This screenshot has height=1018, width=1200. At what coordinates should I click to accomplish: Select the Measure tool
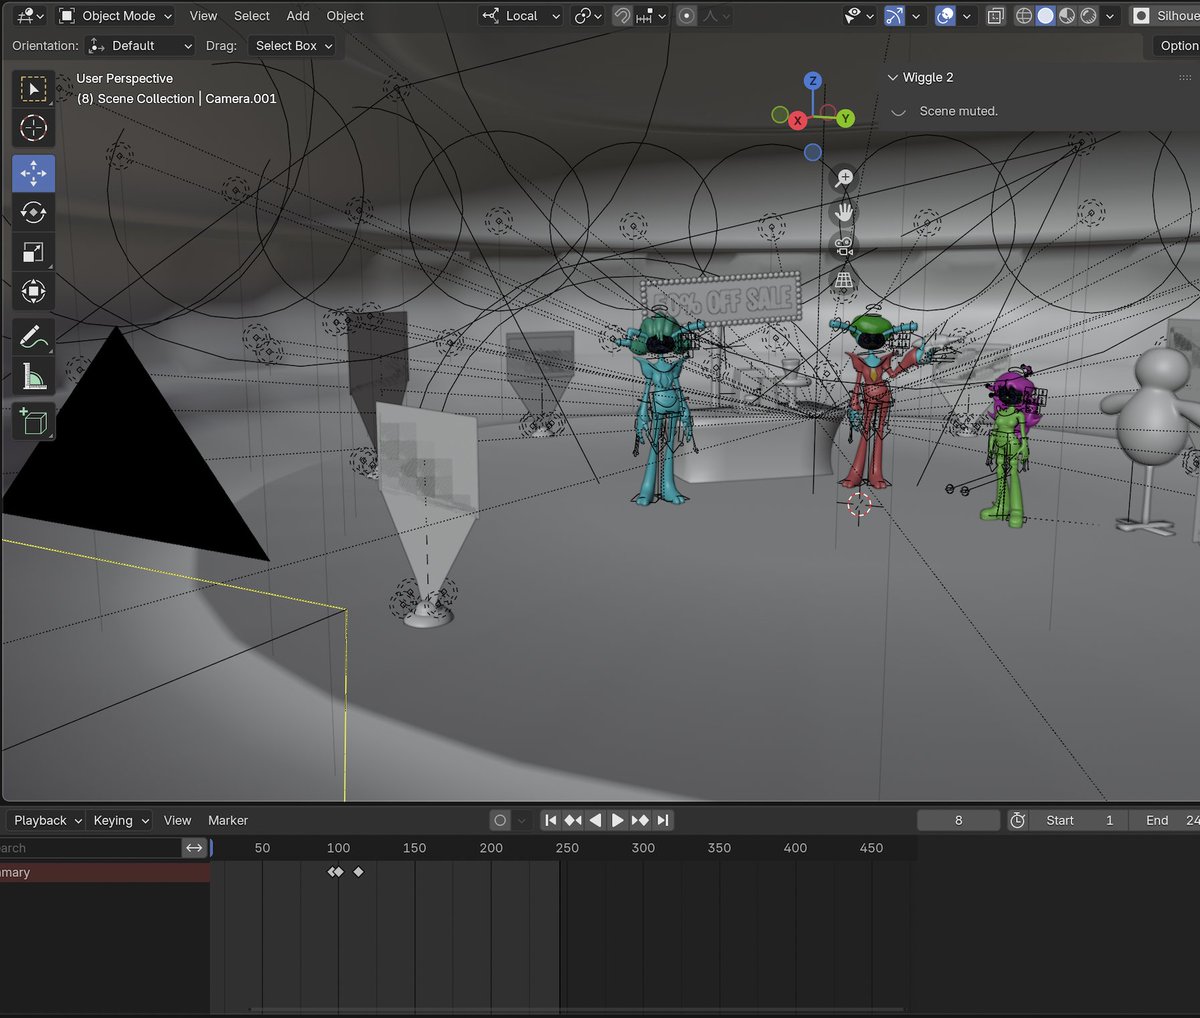33,376
